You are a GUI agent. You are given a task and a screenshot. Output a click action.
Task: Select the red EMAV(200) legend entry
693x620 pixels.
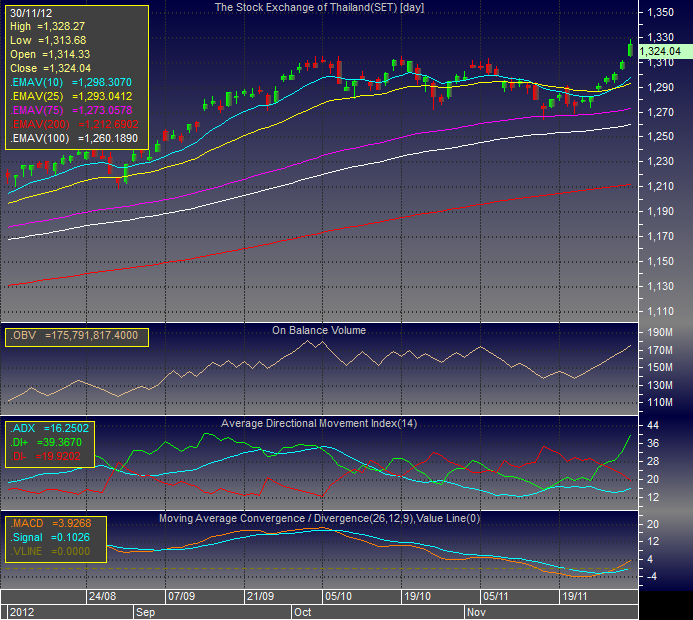pyautogui.click(x=74, y=125)
